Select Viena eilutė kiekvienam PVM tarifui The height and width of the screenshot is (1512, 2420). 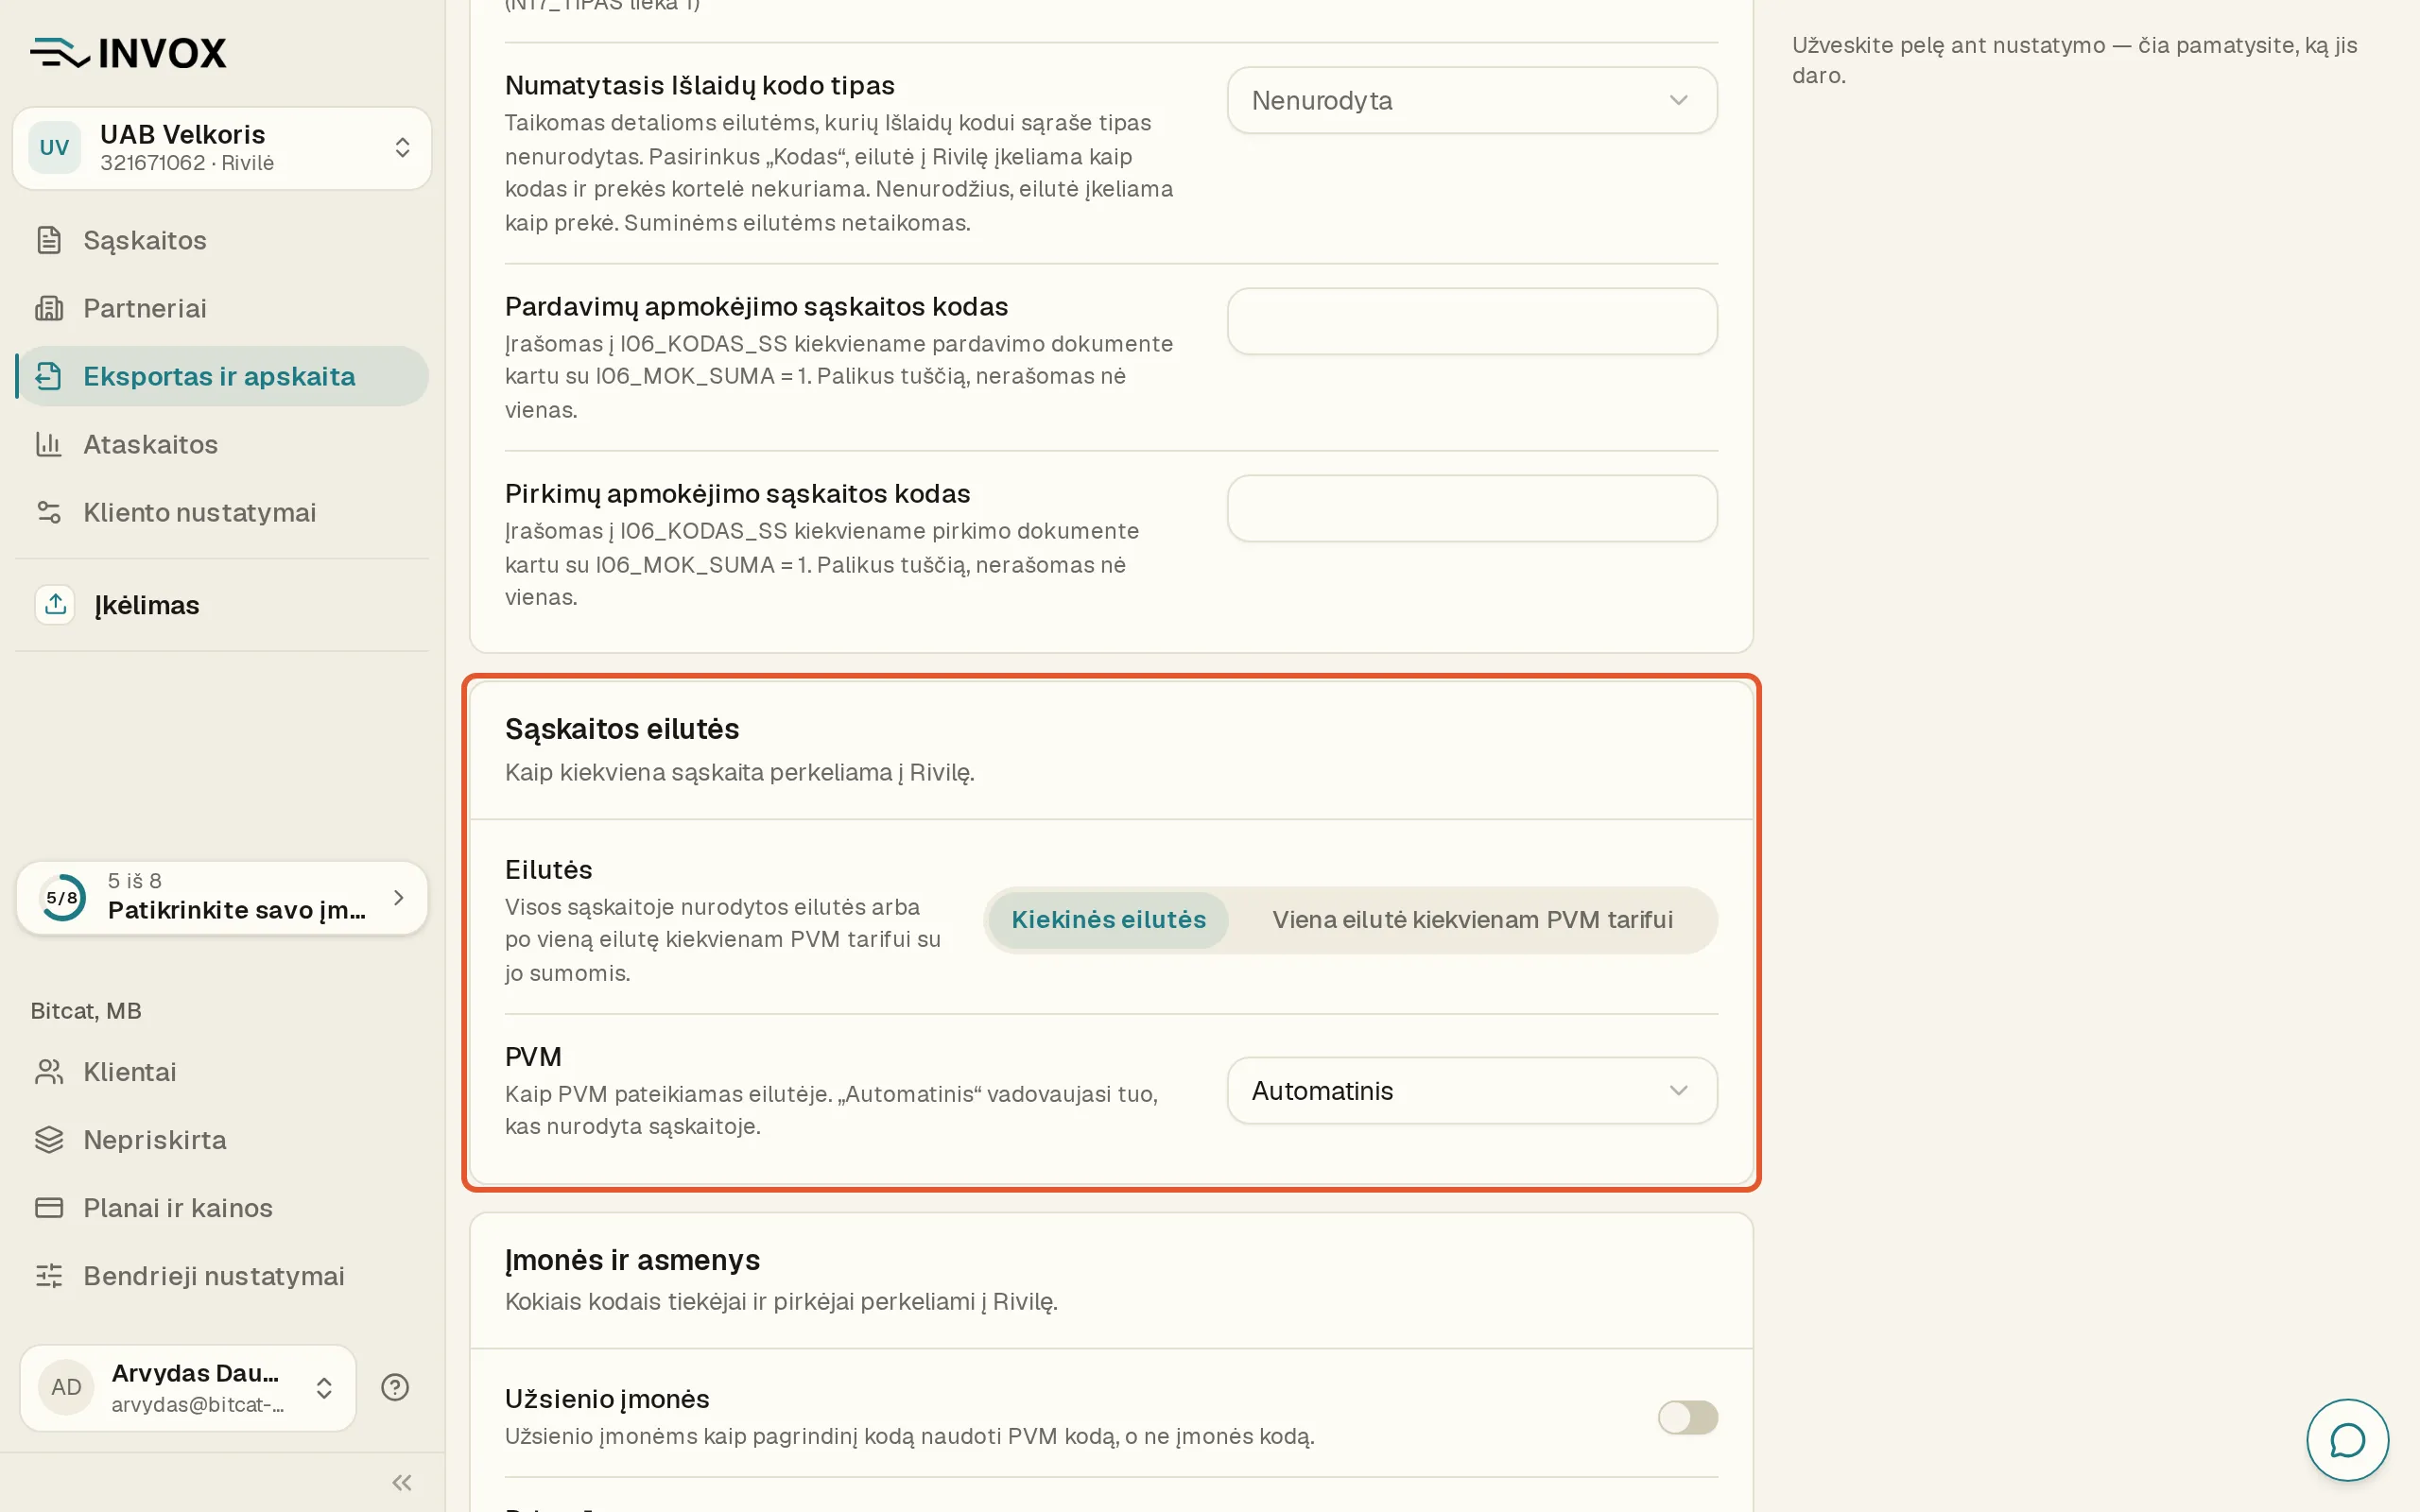point(1472,920)
